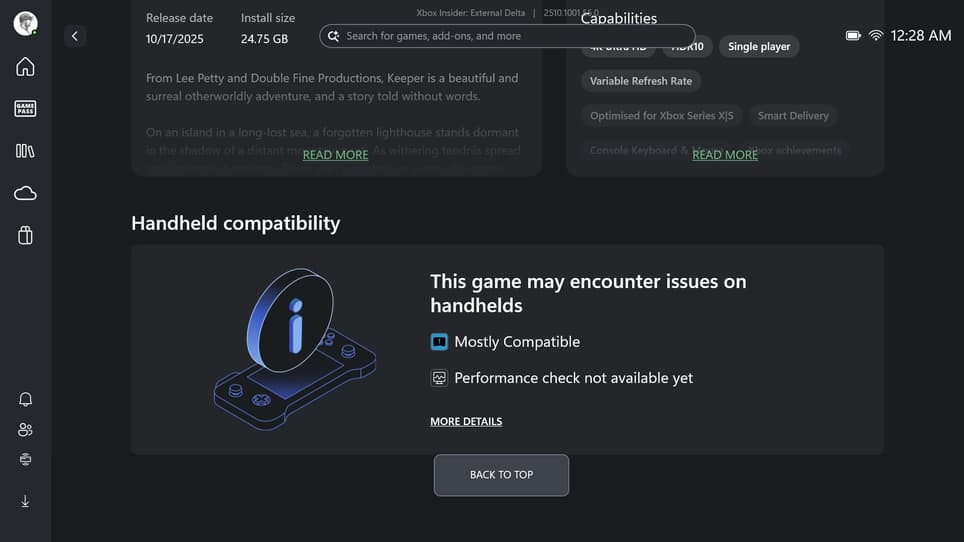Select the Single player capability tag
Image resolution: width=964 pixels, height=542 pixels.
[x=759, y=47]
